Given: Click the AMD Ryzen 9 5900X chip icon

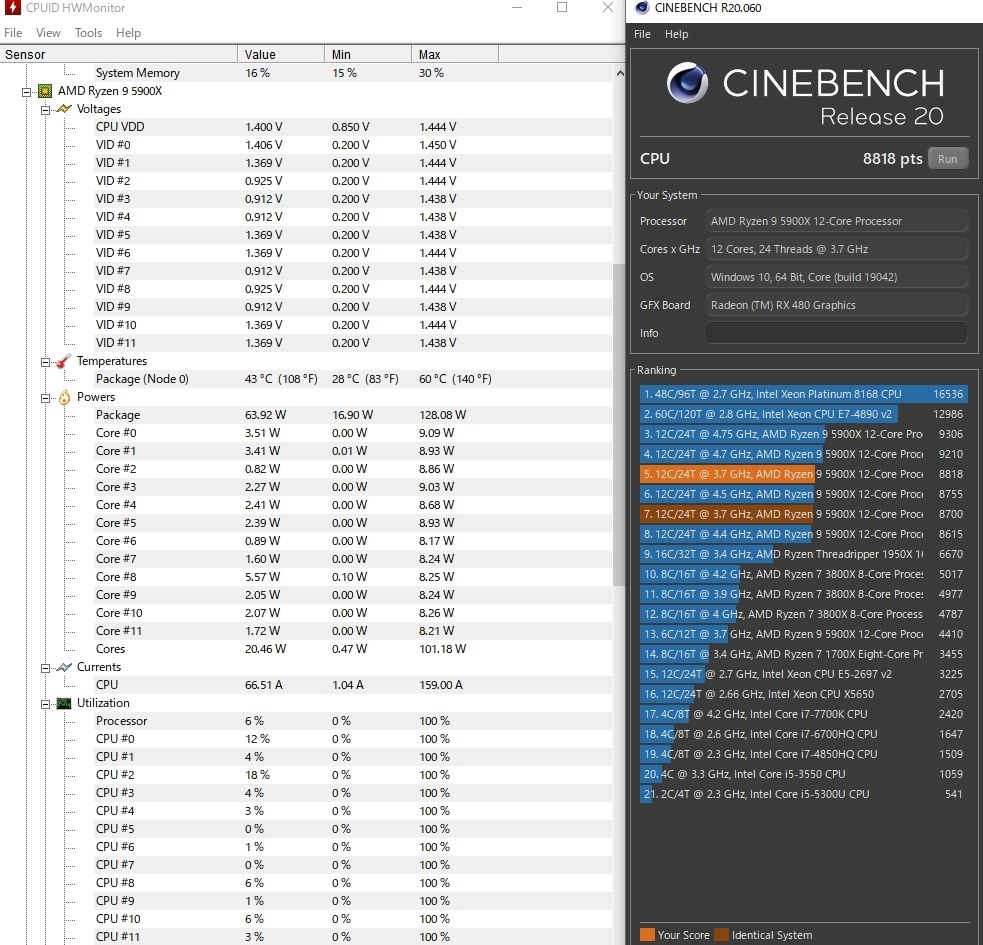Looking at the screenshot, I should [x=45, y=91].
